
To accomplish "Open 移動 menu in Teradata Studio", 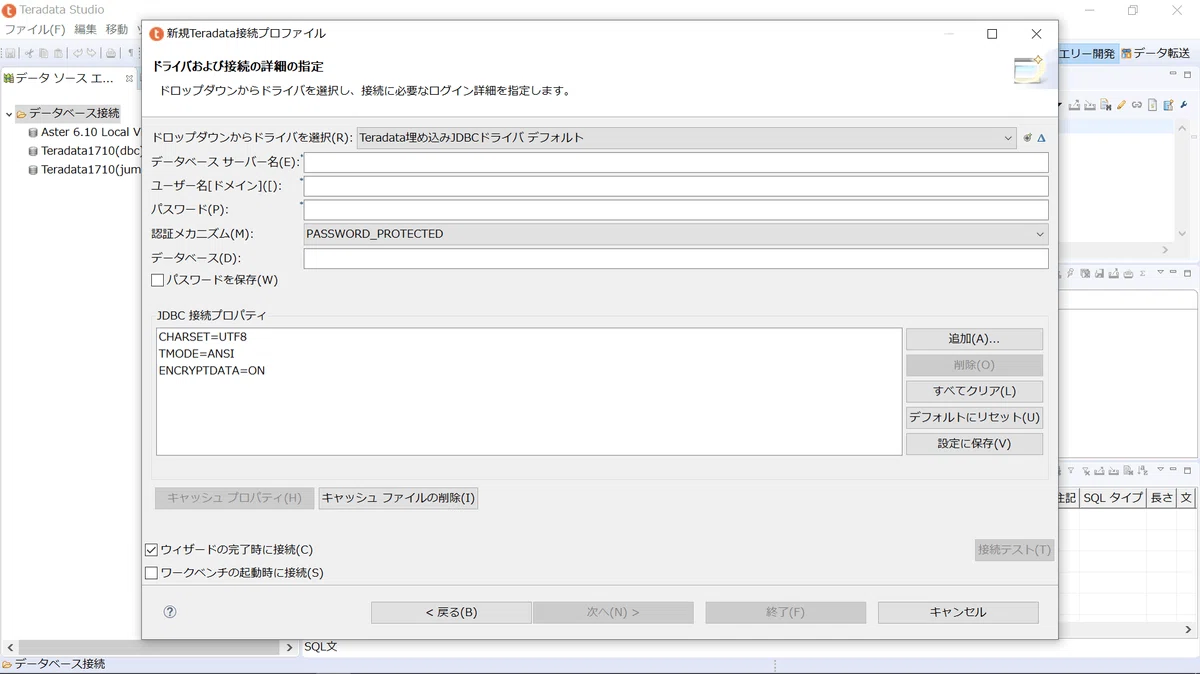I will click(x=117, y=30).
